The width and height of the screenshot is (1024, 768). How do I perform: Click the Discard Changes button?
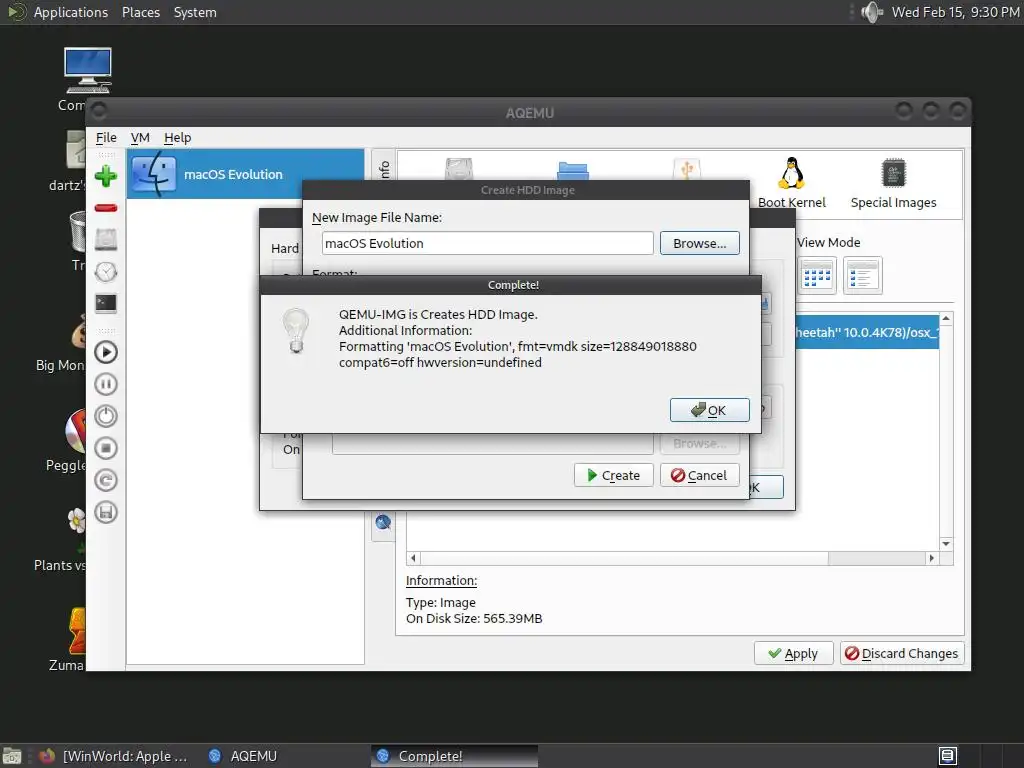tap(902, 653)
